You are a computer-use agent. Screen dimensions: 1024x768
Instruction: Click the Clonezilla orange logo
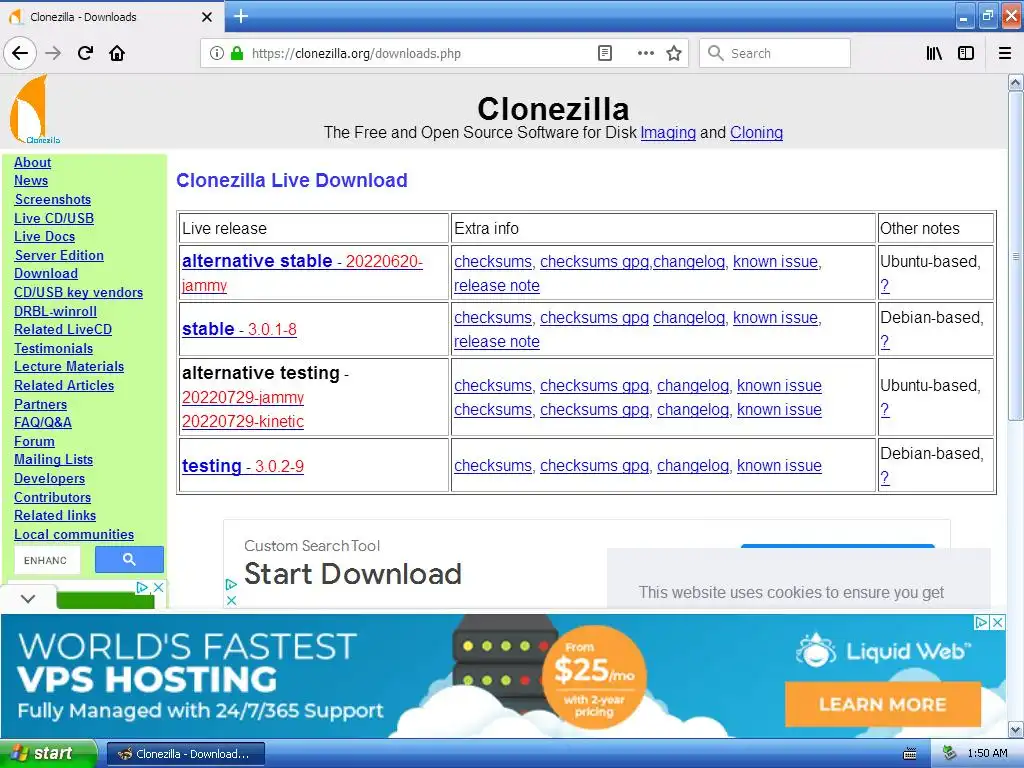32,110
